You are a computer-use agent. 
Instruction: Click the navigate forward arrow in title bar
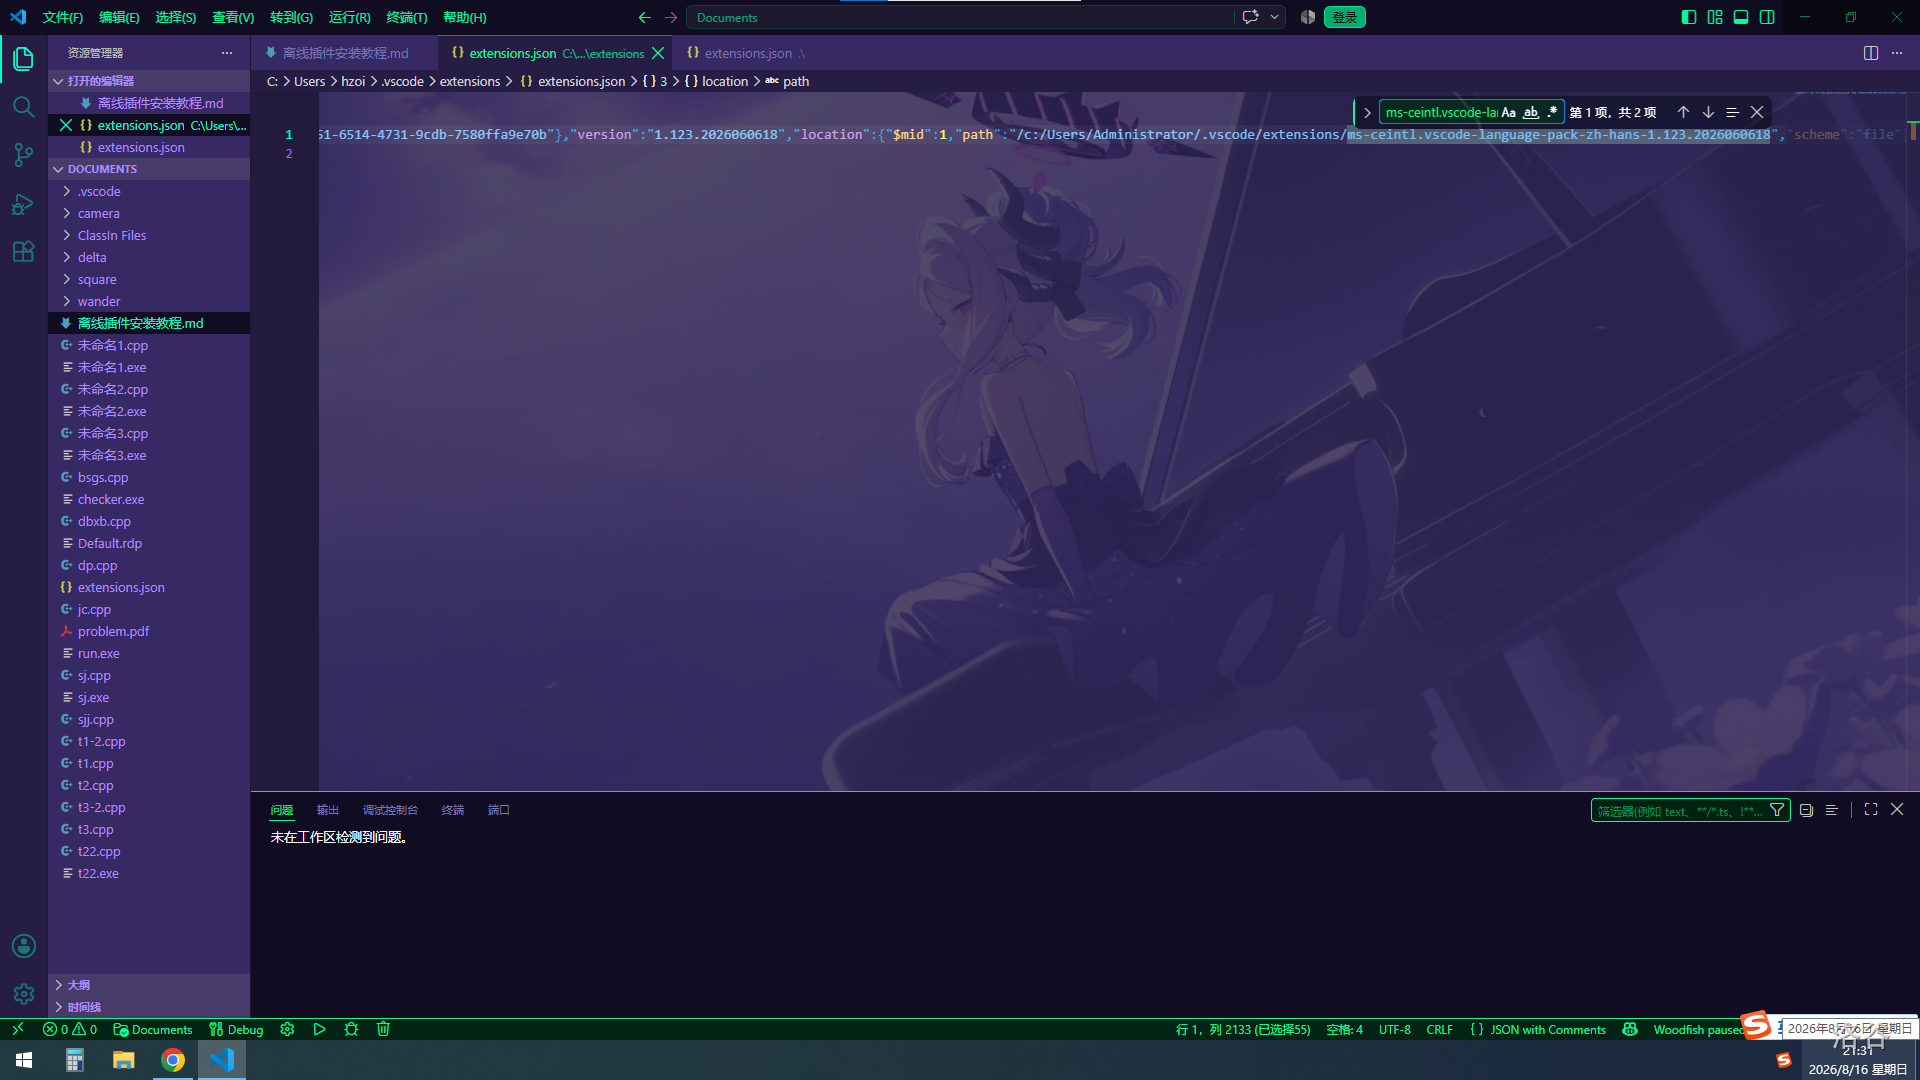point(671,17)
